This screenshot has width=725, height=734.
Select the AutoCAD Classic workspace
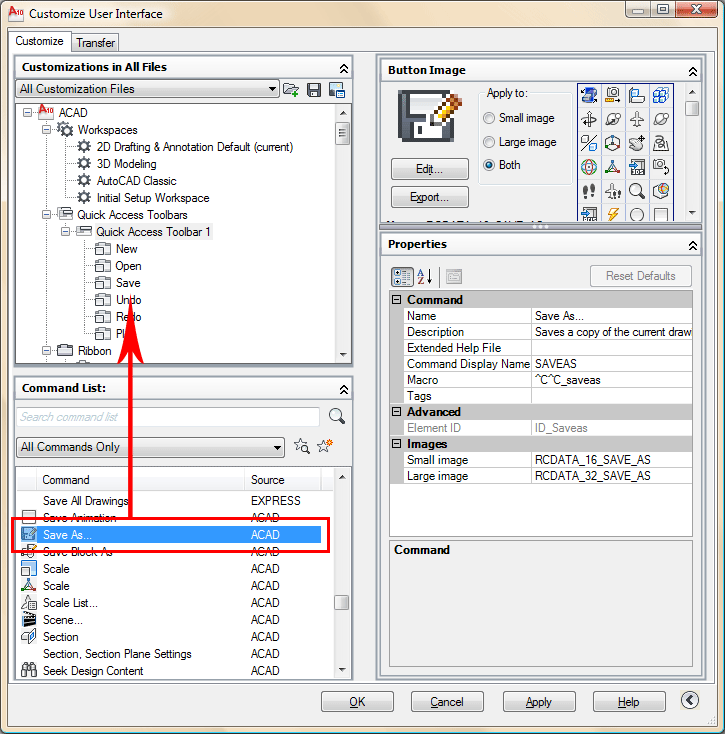(136, 181)
